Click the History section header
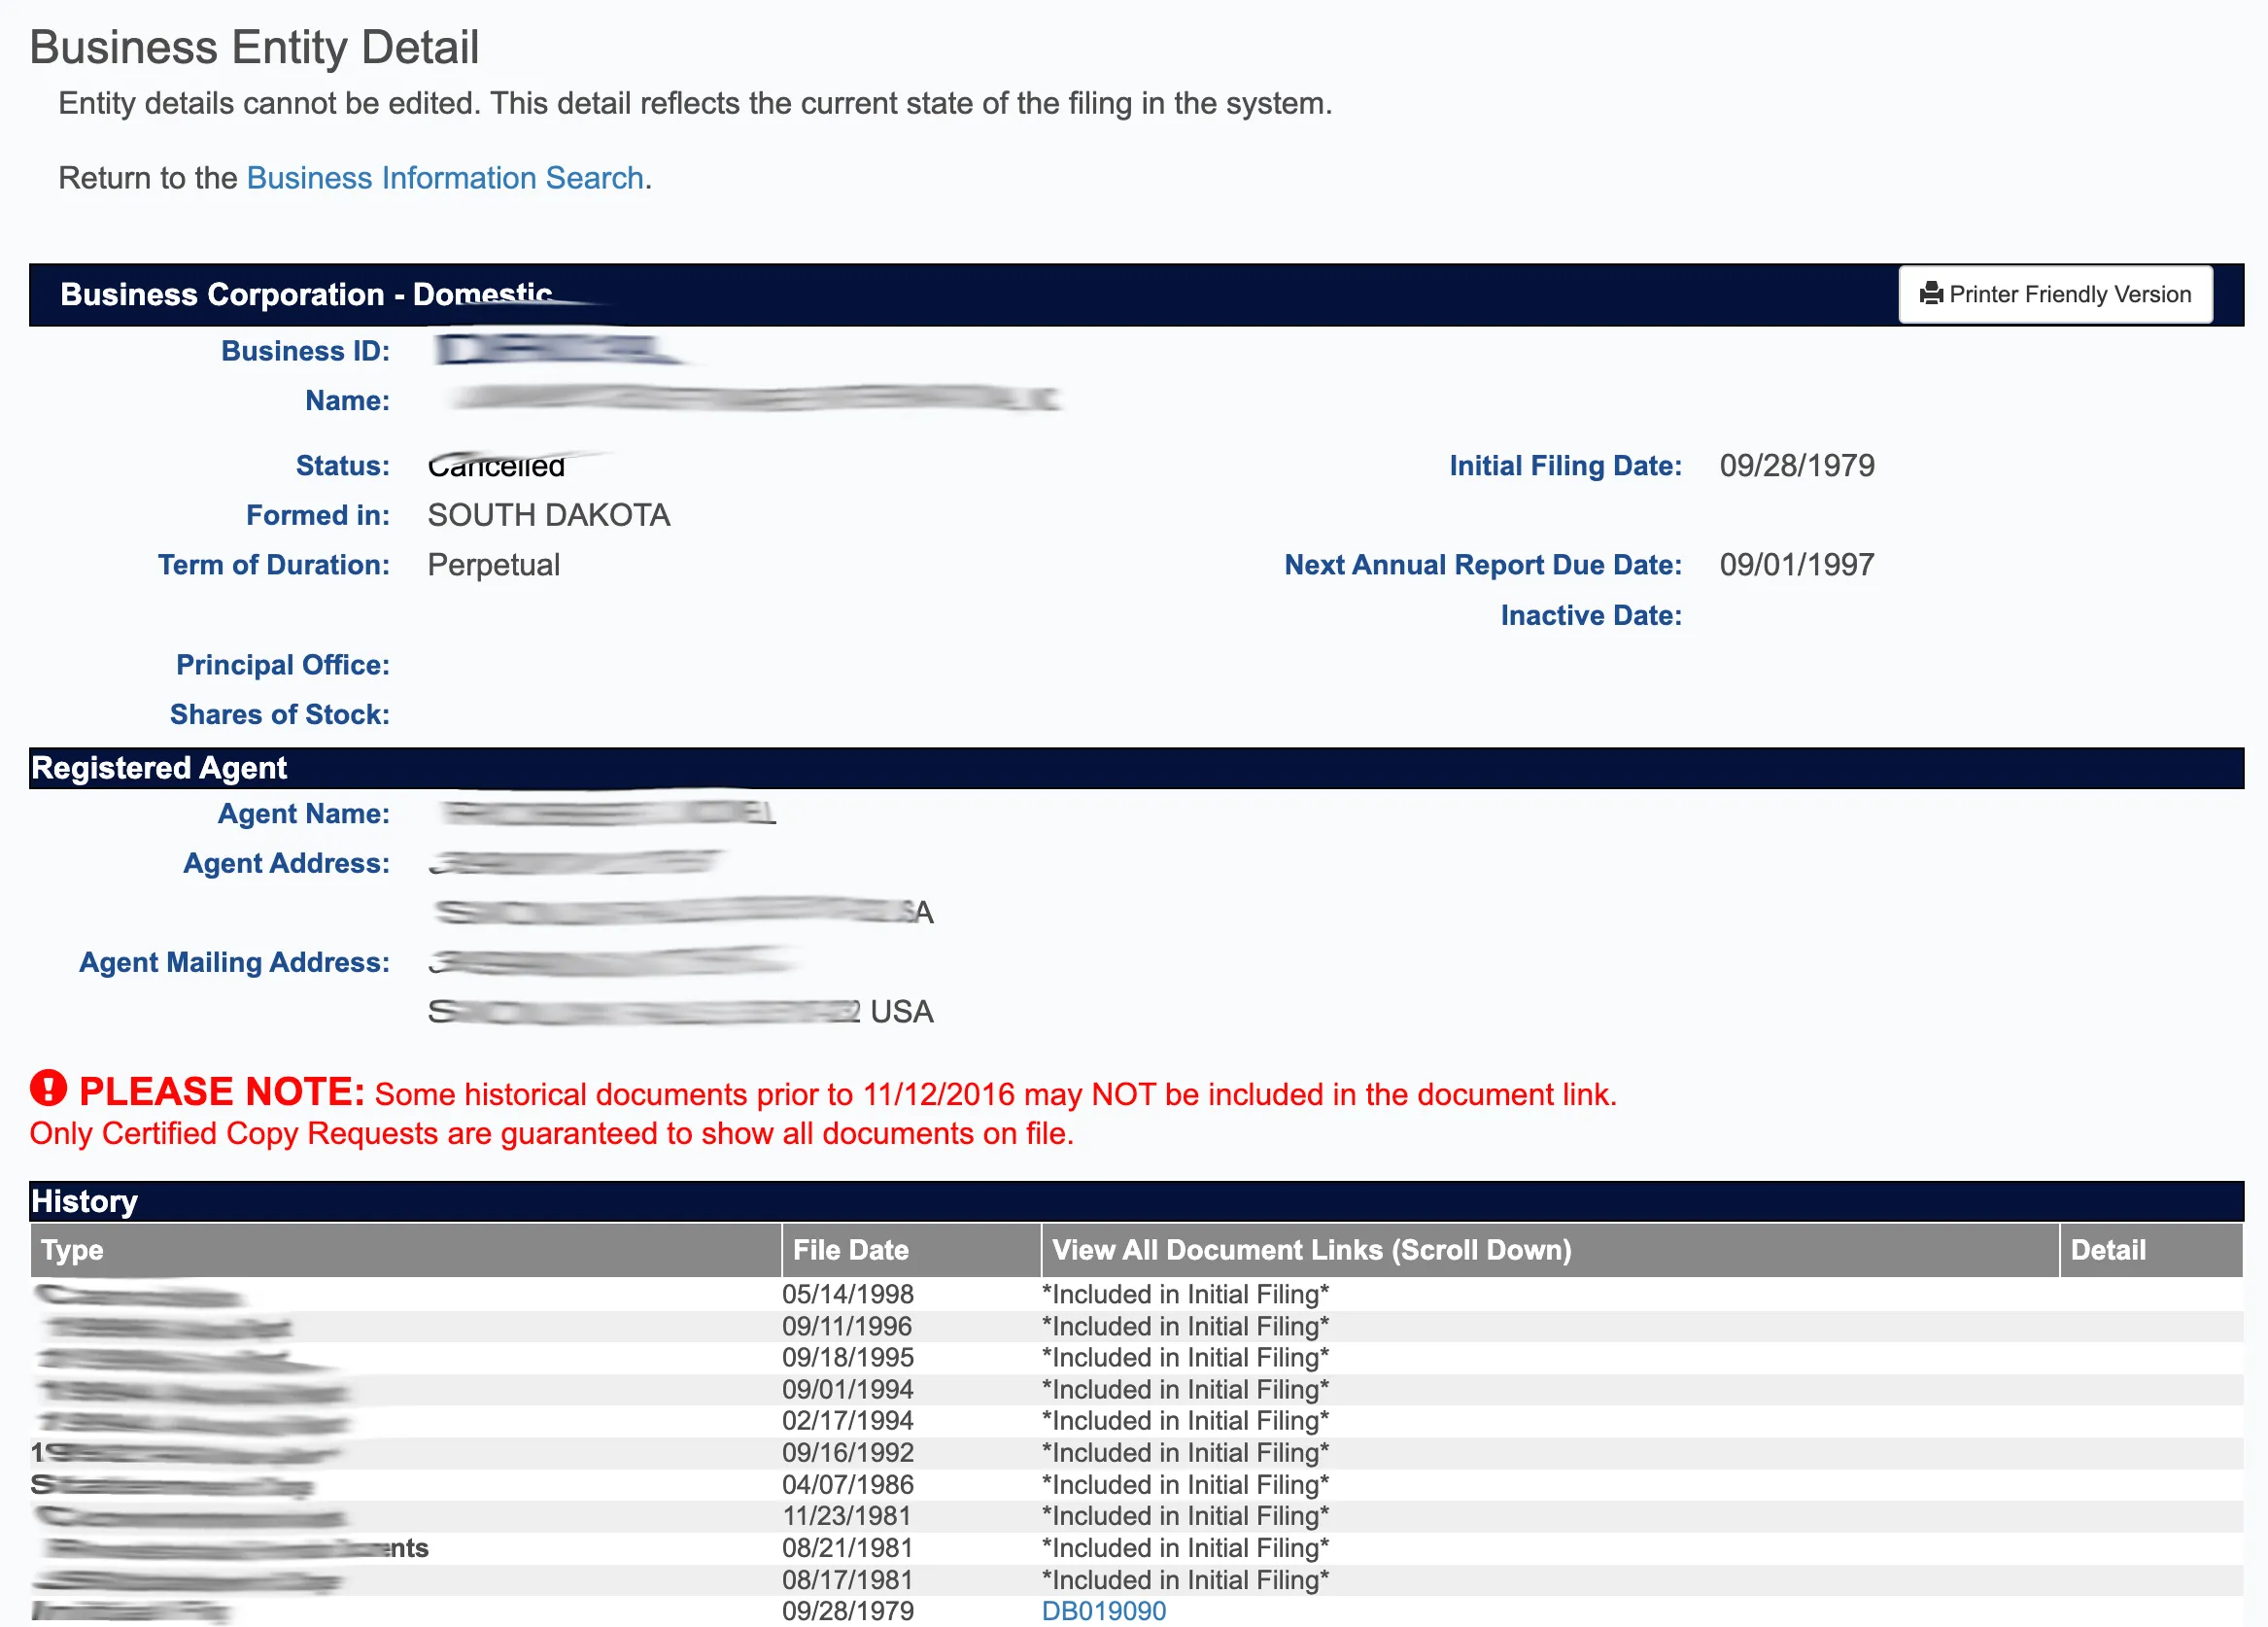The image size is (2268, 1627). coord(1136,1201)
